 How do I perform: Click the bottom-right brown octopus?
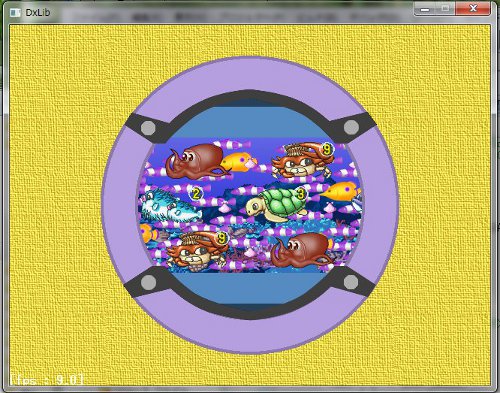(302, 250)
